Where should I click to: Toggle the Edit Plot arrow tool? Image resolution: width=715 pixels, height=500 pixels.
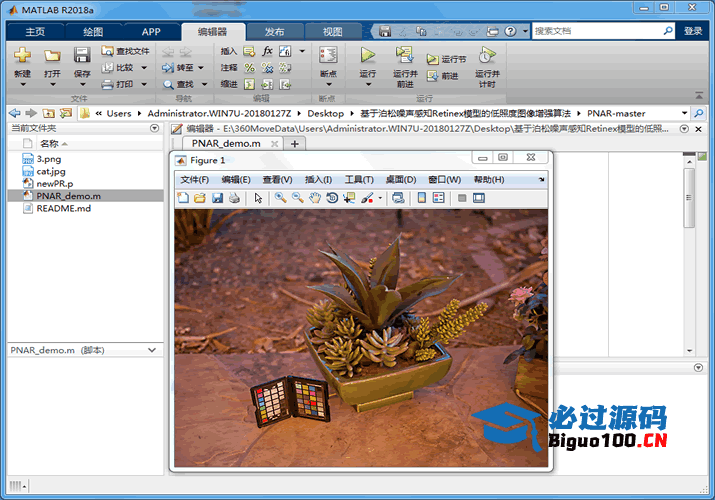pos(258,198)
